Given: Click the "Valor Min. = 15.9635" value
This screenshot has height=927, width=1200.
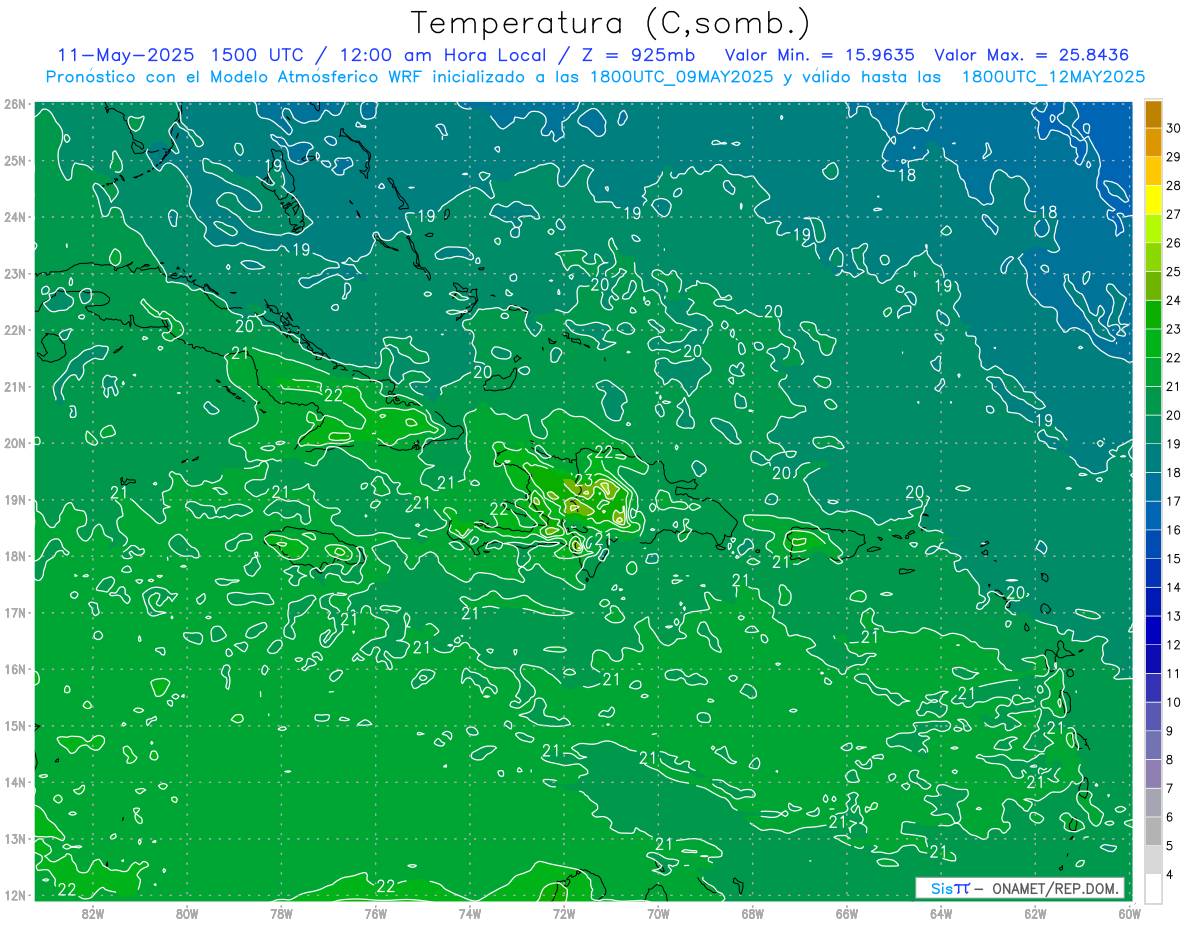Looking at the screenshot, I should 820,55.
